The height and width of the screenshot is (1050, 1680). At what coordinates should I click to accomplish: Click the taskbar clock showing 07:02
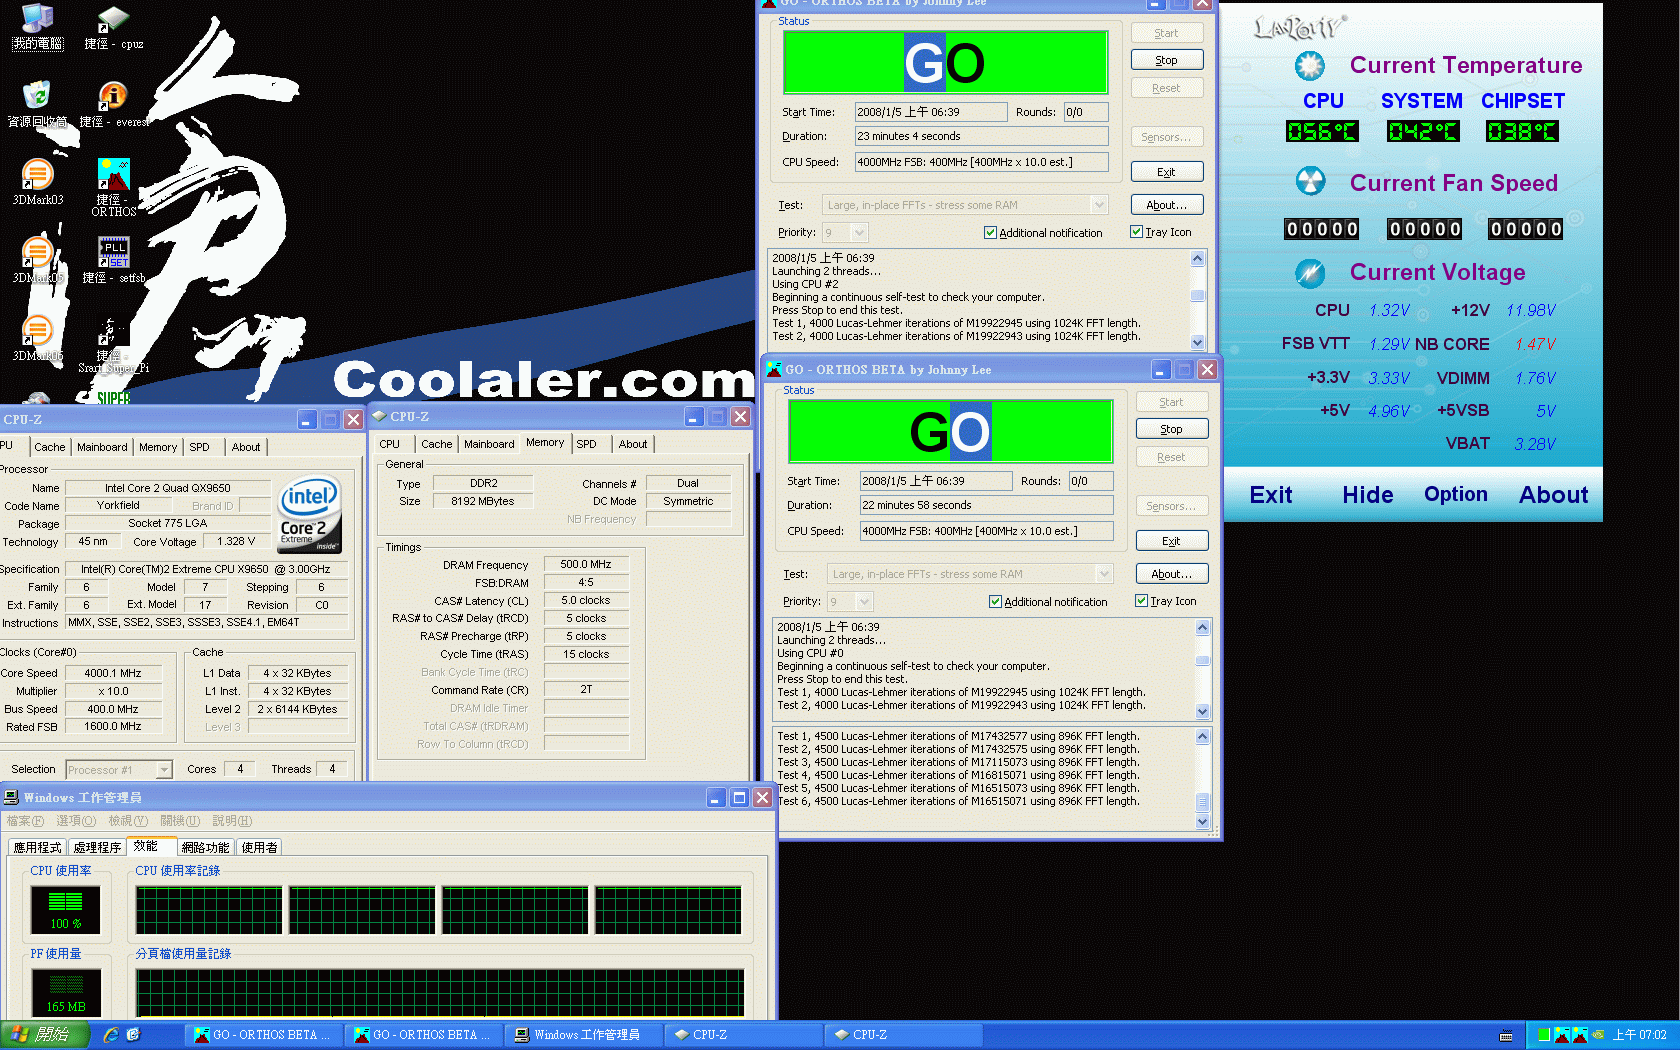pyautogui.click(x=1639, y=1035)
